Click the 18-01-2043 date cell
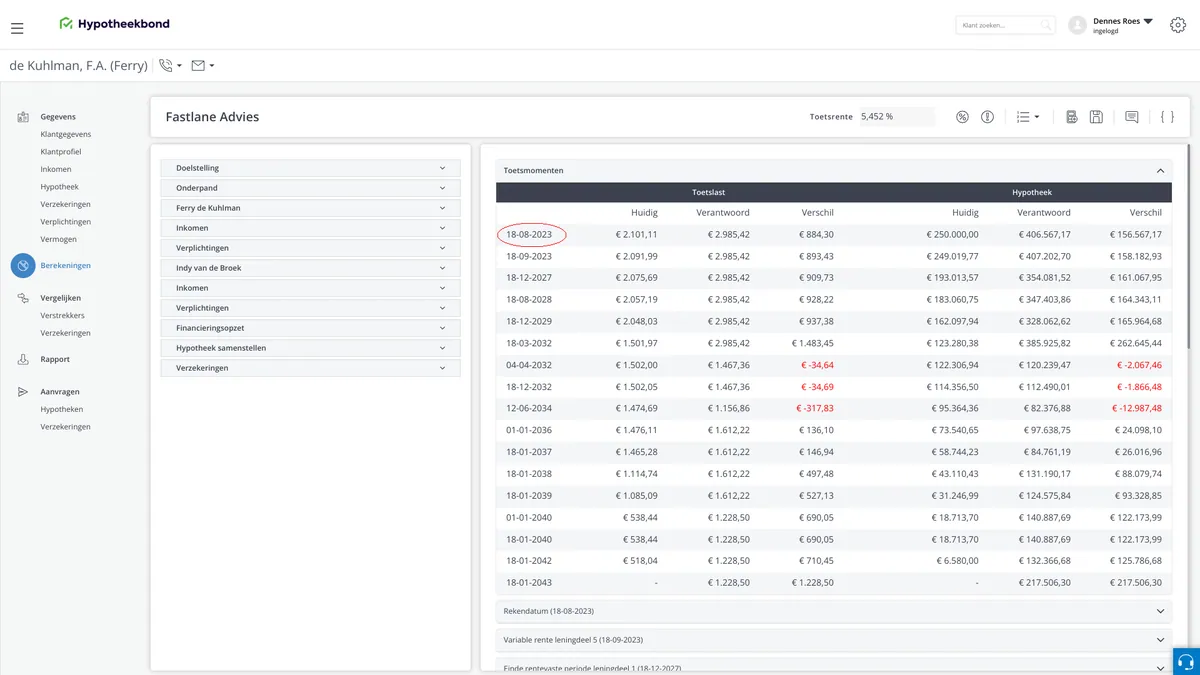This screenshot has width=1200, height=675. (x=529, y=582)
